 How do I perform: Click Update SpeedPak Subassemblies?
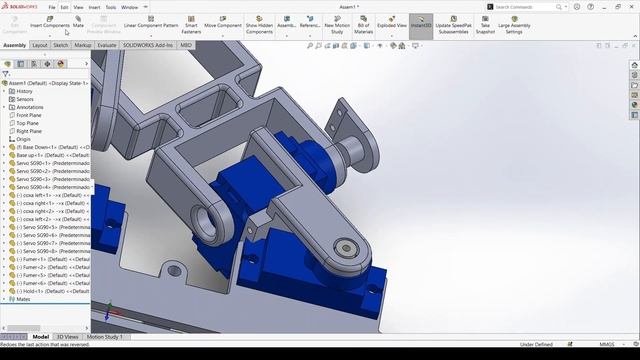453,25
